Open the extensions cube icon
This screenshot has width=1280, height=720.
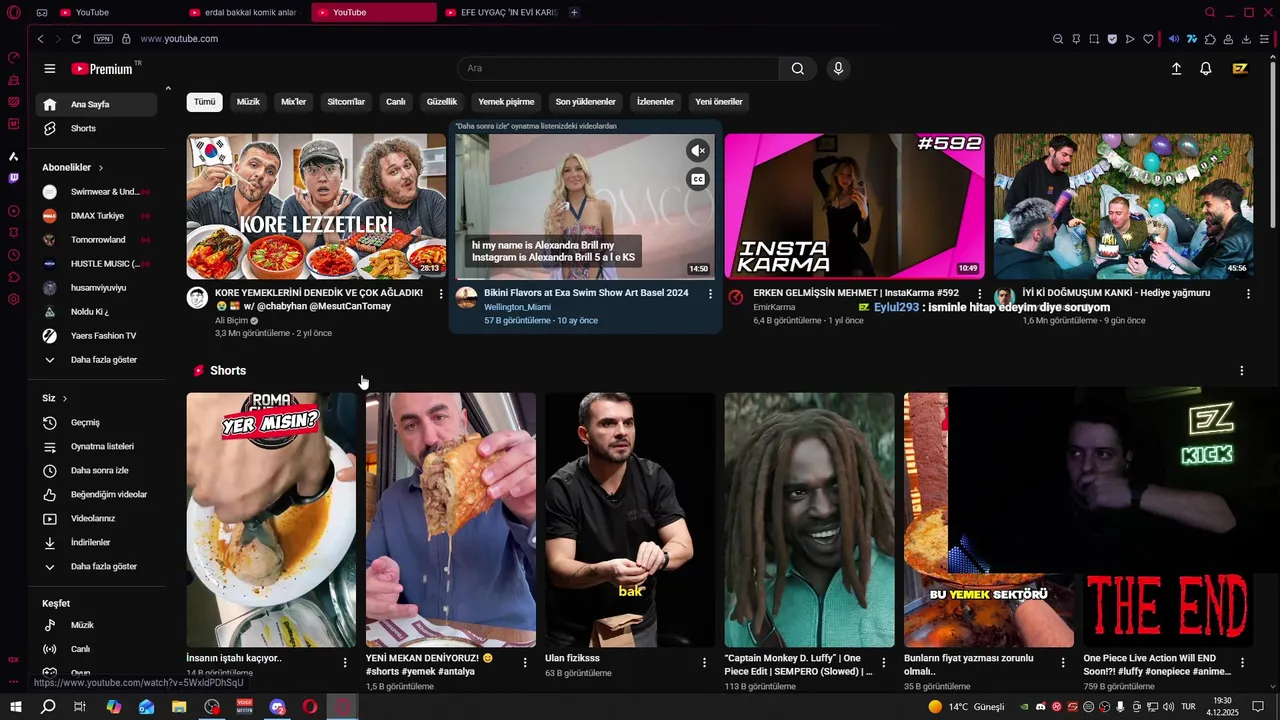[1210, 39]
